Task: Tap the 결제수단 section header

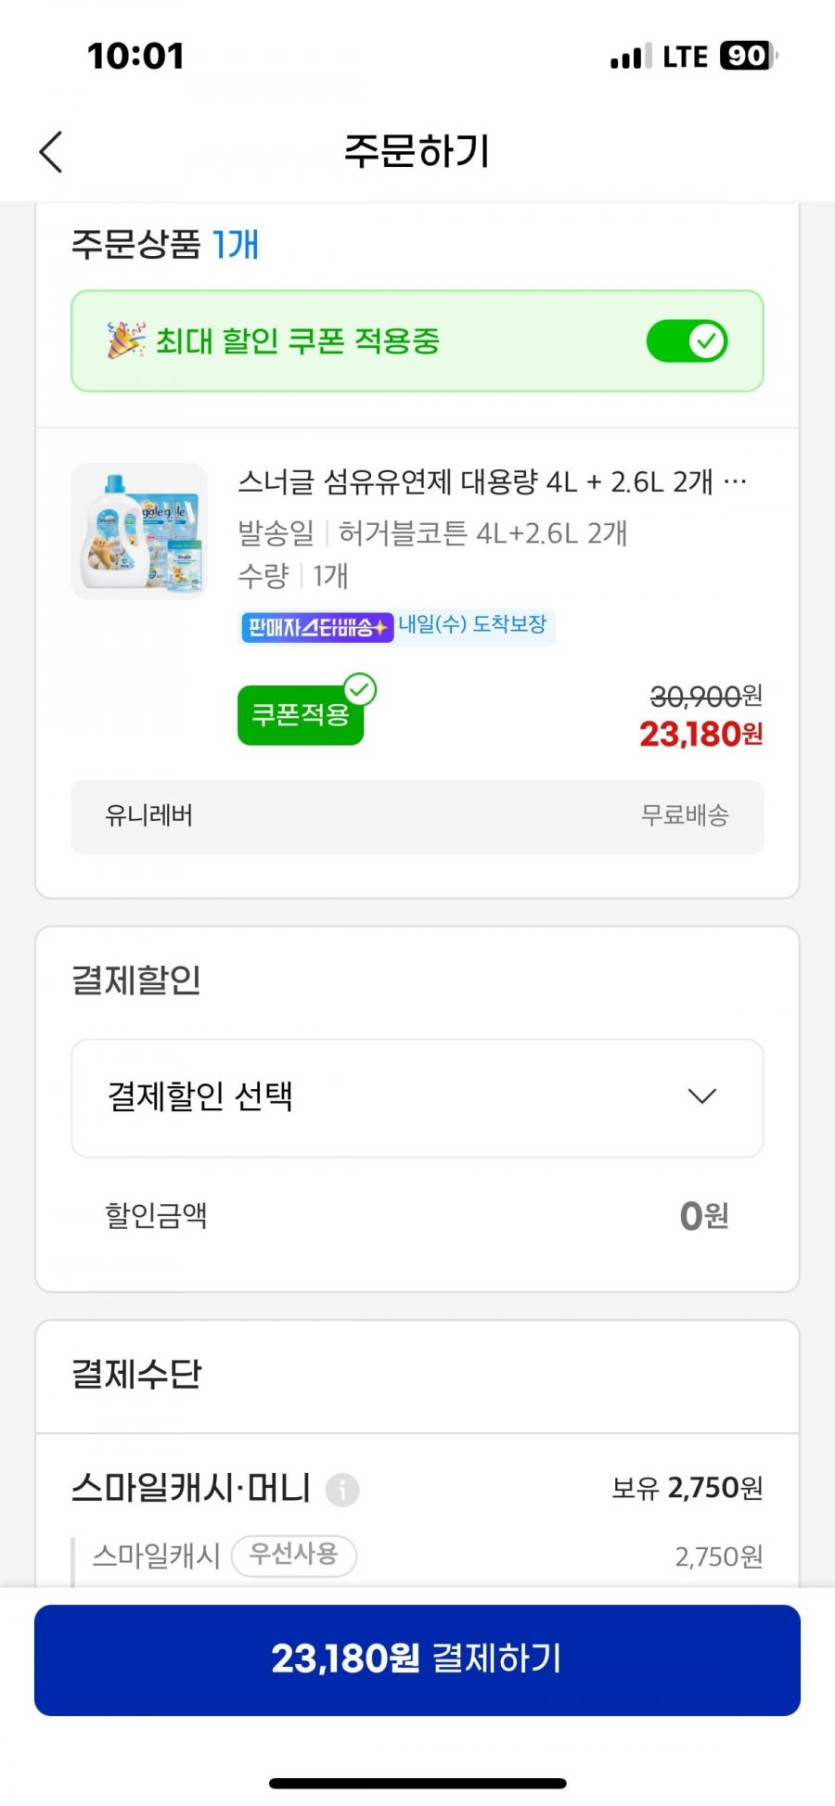Action: (137, 1374)
